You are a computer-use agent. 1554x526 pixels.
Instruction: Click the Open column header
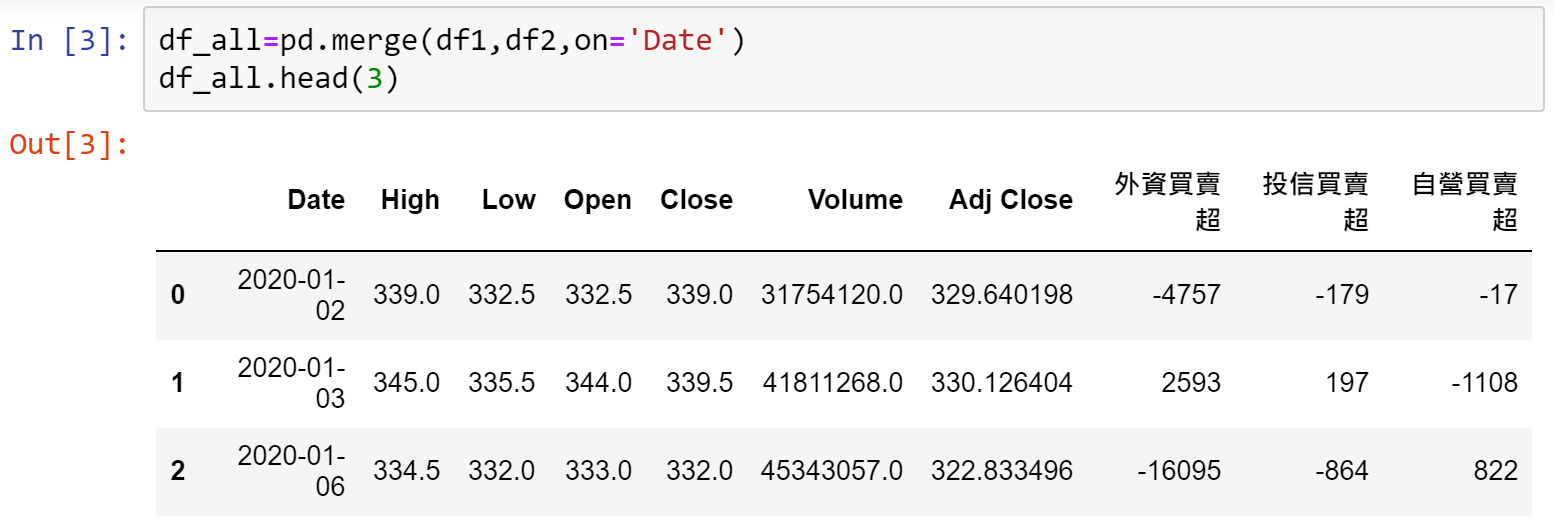tap(598, 200)
